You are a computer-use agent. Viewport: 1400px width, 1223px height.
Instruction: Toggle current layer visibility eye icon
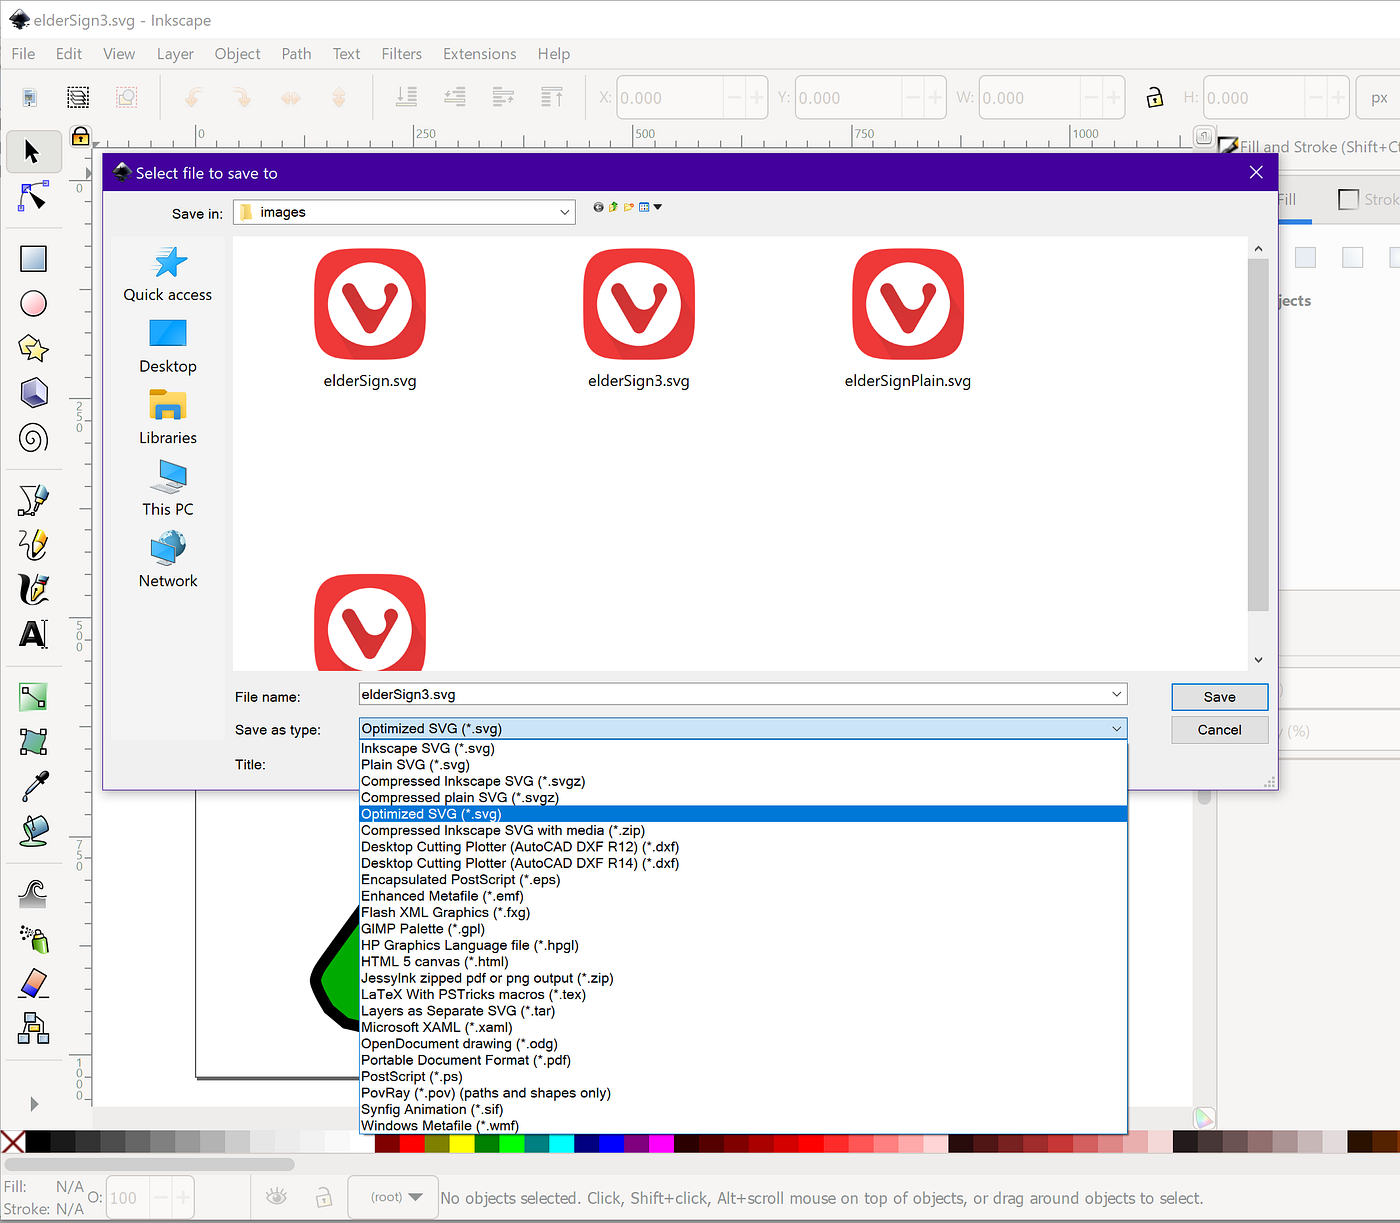tap(276, 1196)
